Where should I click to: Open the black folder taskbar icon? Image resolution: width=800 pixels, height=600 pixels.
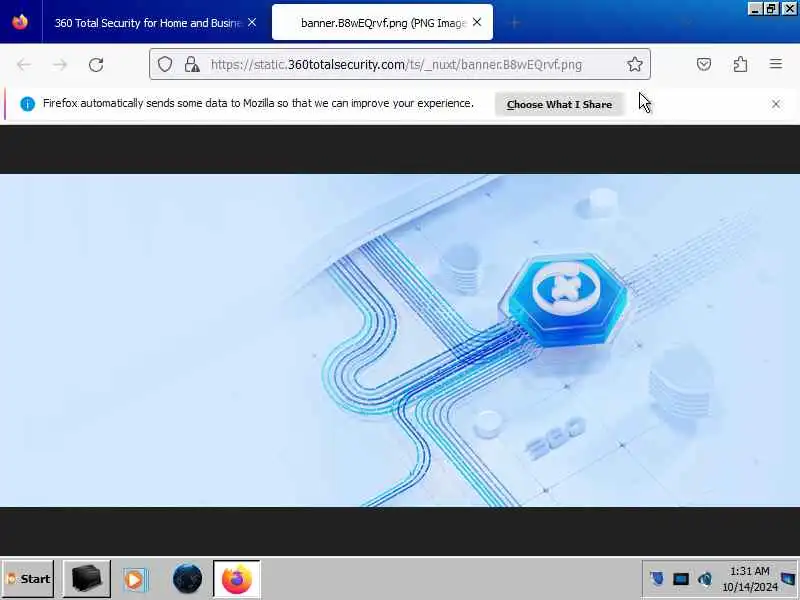click(x=87, y=579)
